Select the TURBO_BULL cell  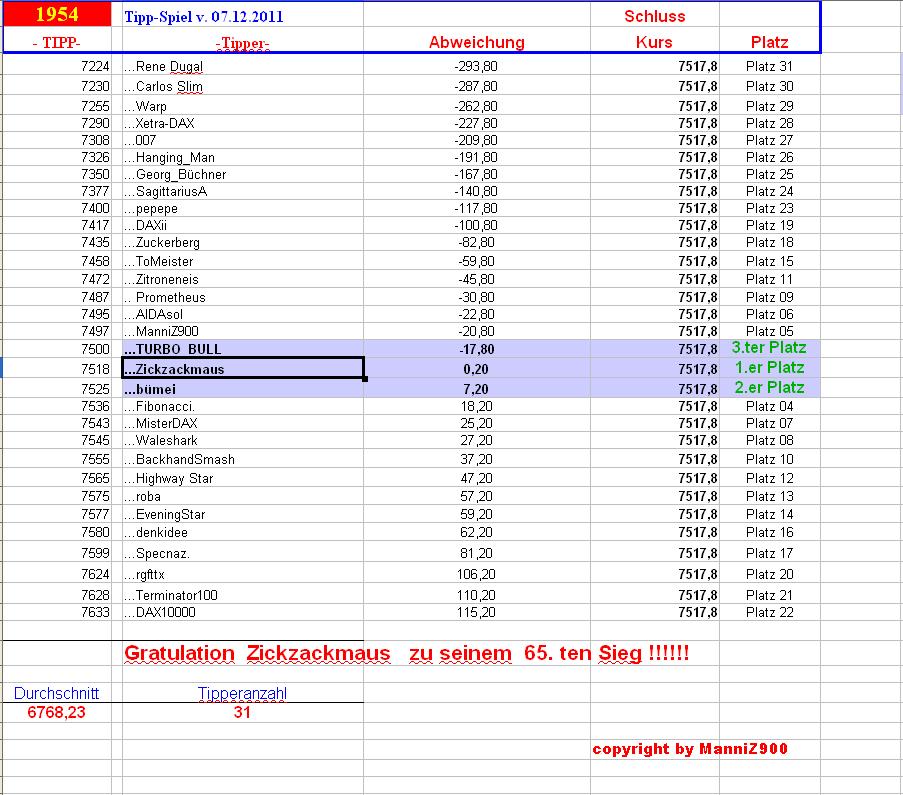coord(242,349)
